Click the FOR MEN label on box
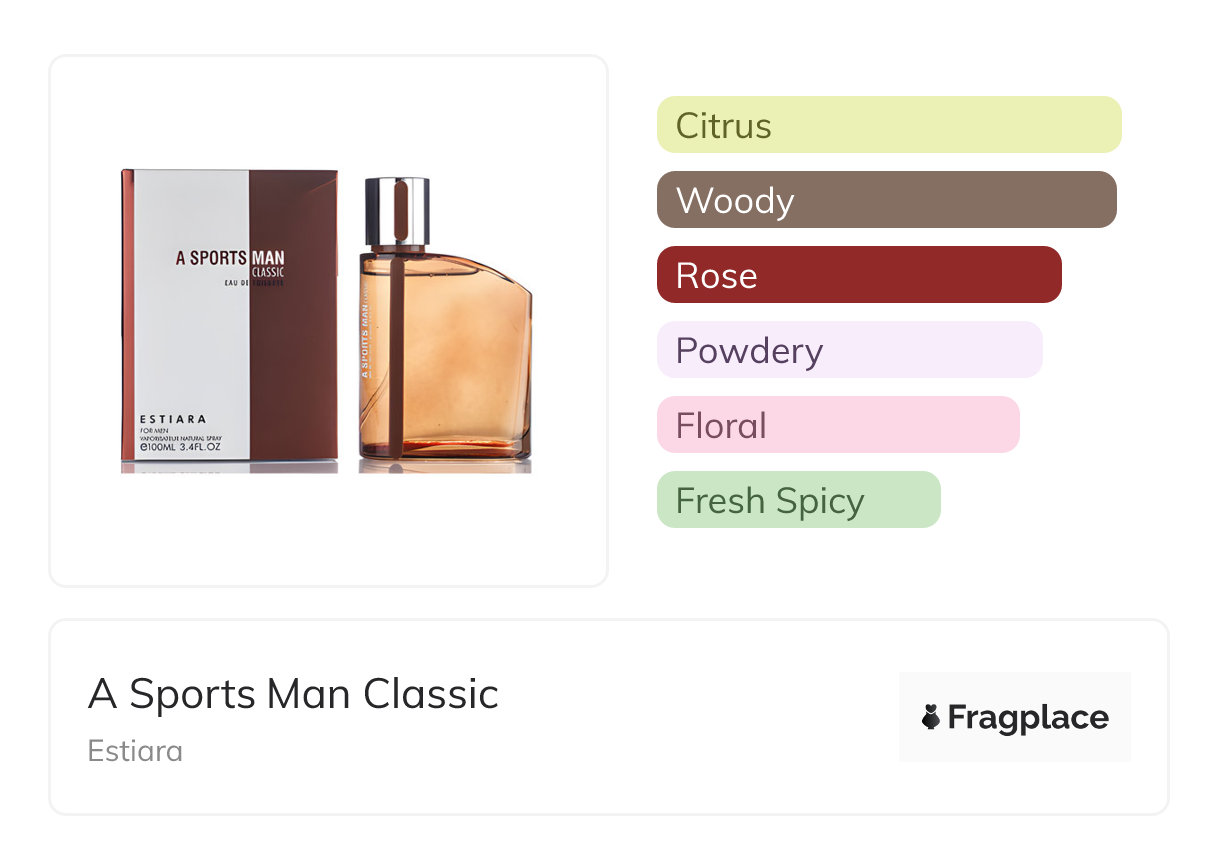Screen dimensions: 1218x864 pos(154,431)
